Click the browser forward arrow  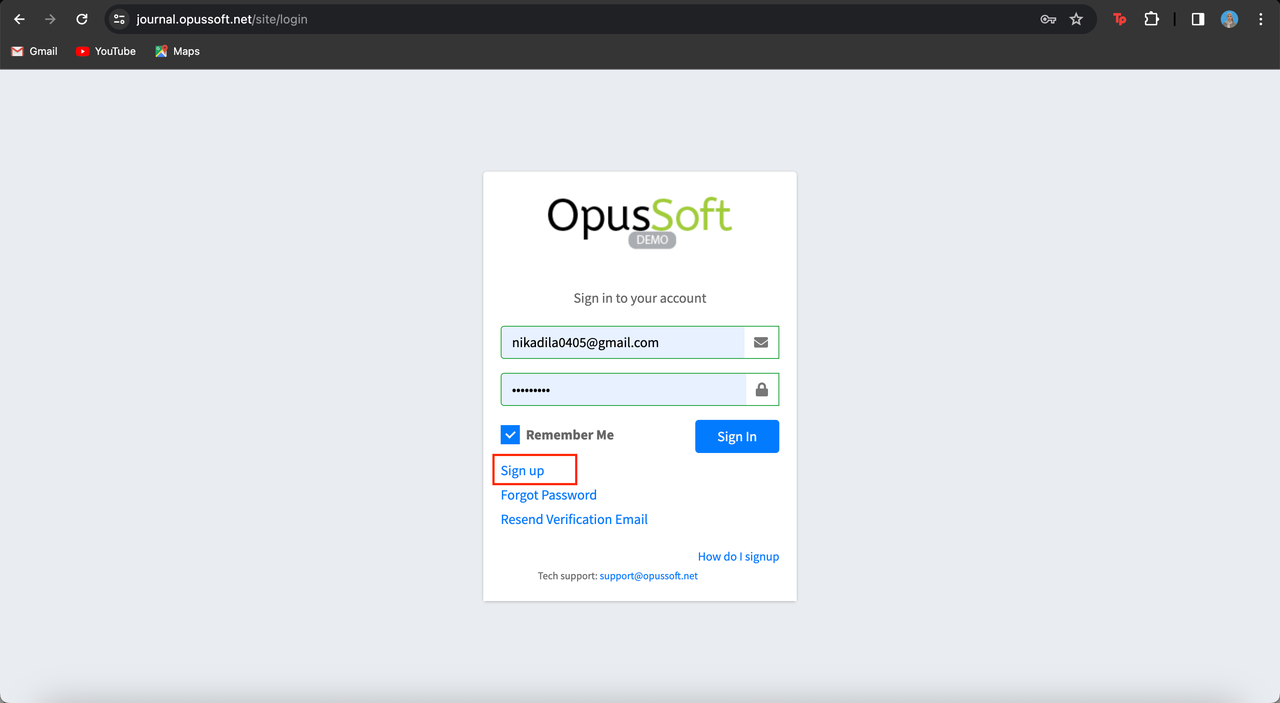coord(50,19)
